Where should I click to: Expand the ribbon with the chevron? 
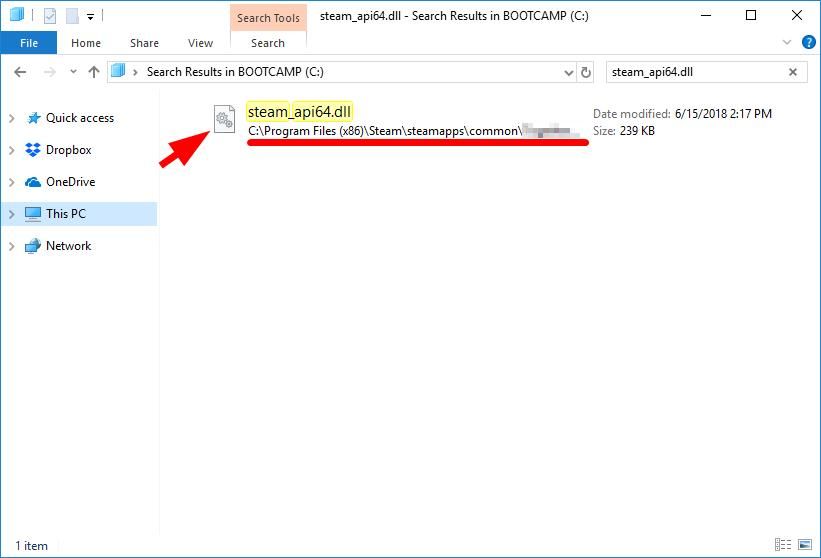tap(783, 43)
